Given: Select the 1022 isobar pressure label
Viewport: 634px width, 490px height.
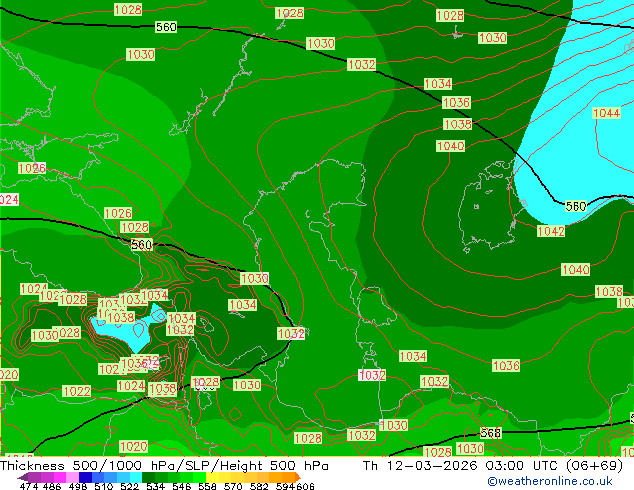Looking at the screenshot, I should point(77,391).
